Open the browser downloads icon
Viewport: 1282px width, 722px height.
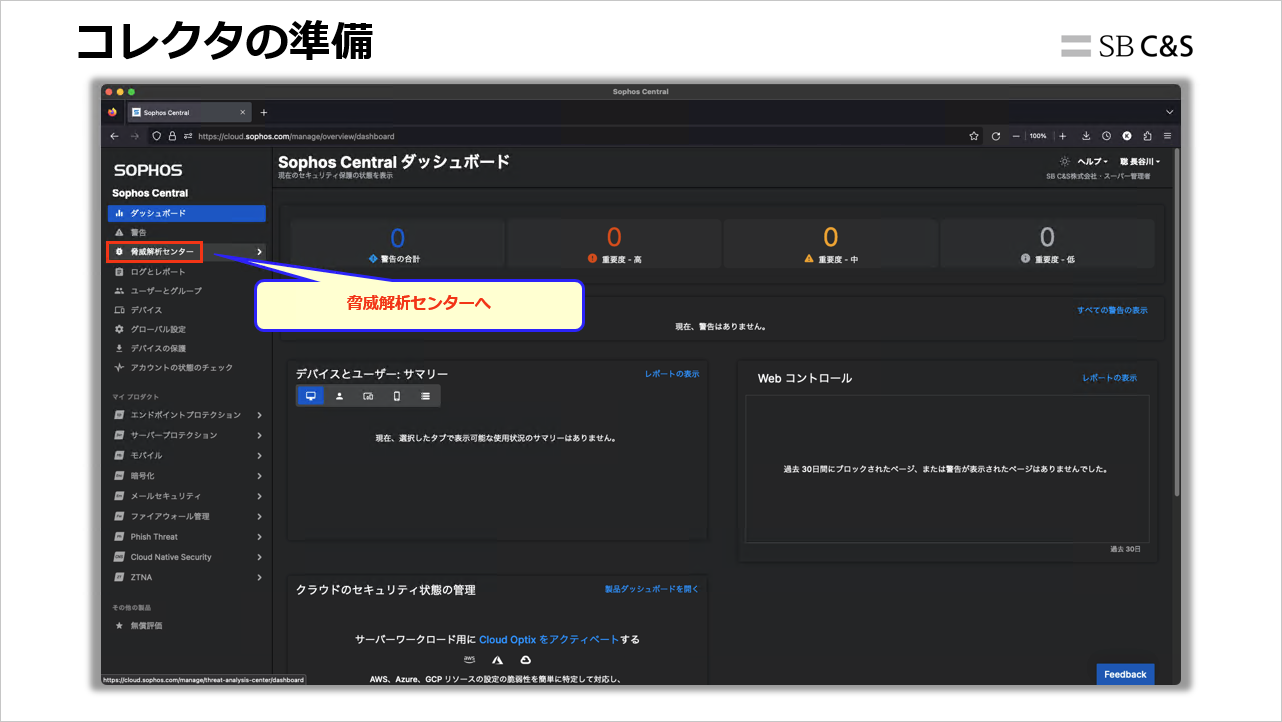(1086, 136)
